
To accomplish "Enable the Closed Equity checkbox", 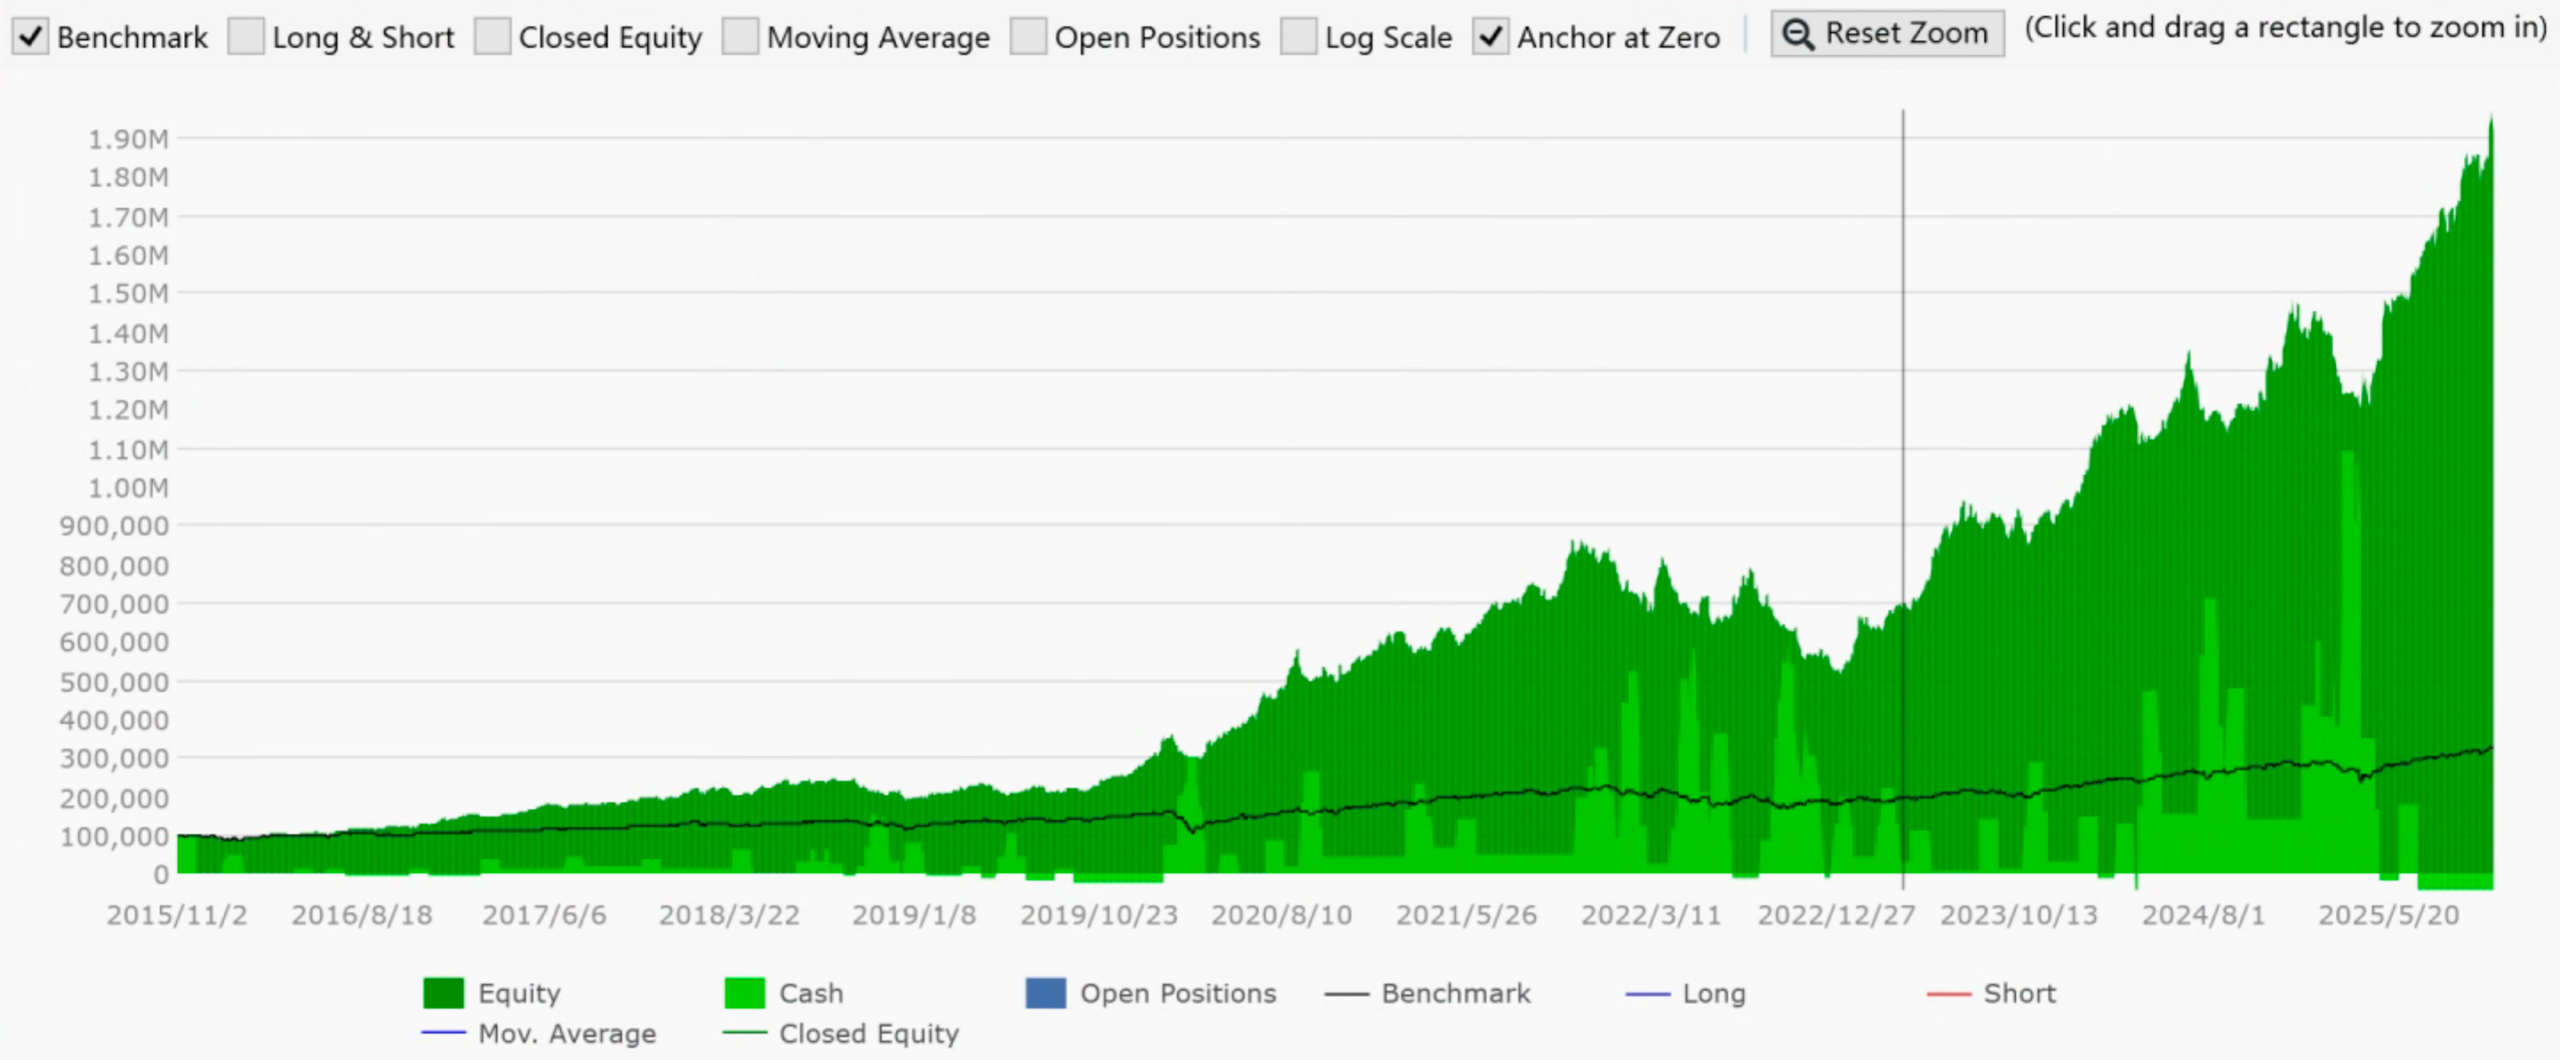I will point(492,37).
